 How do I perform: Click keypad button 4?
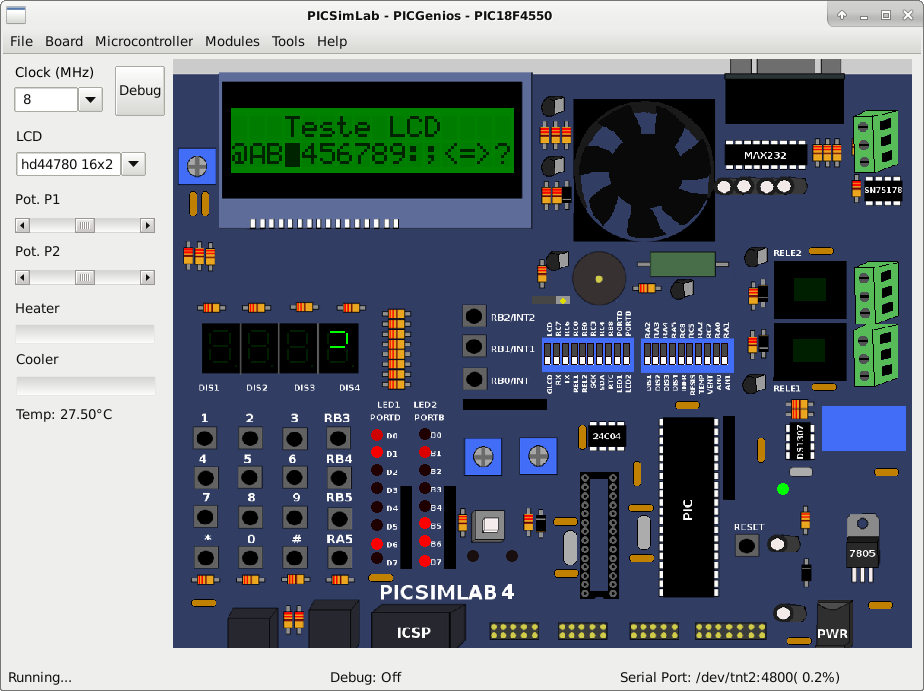click(x=205, y=478)
